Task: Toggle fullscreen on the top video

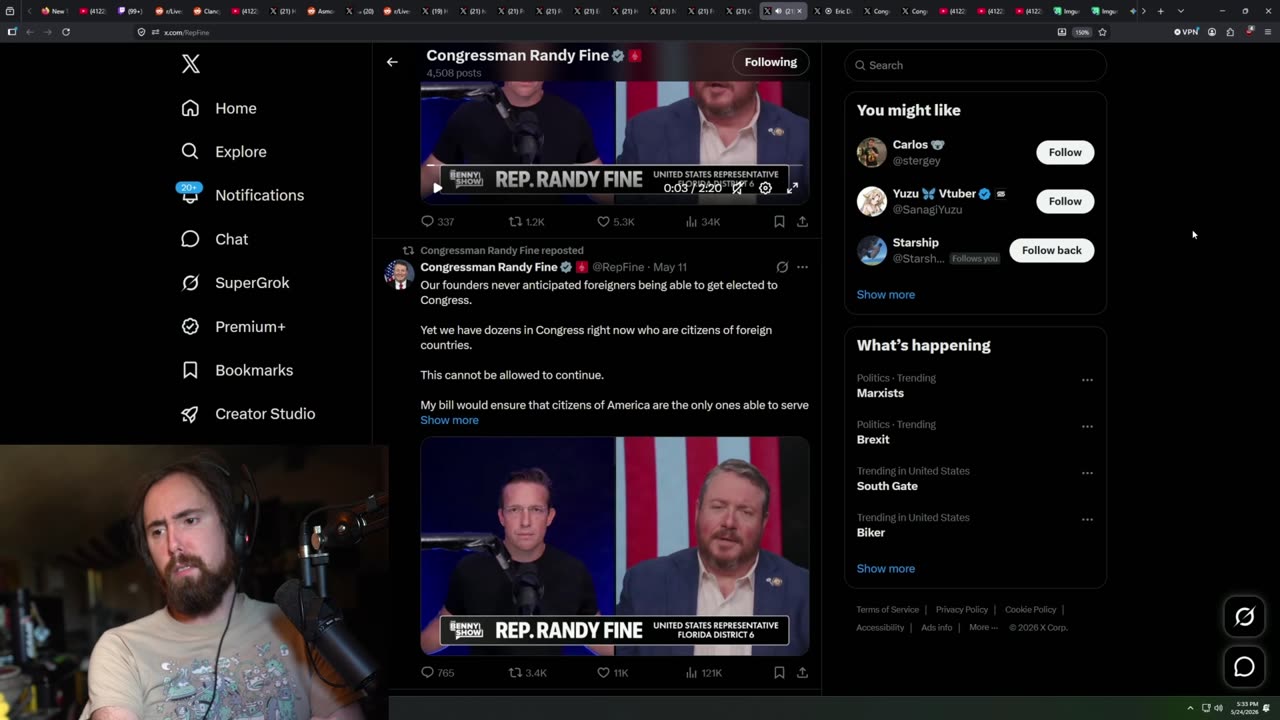Action: click(x=792, y=188)
